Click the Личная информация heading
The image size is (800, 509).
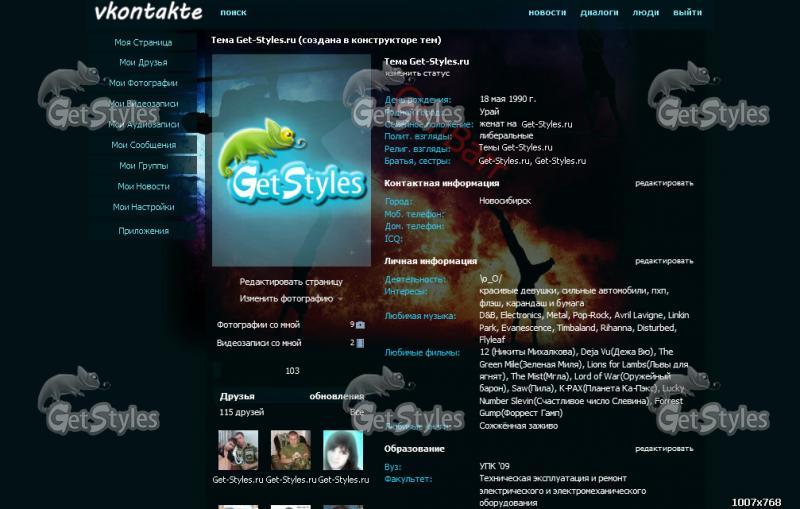[x=430, y=261]
